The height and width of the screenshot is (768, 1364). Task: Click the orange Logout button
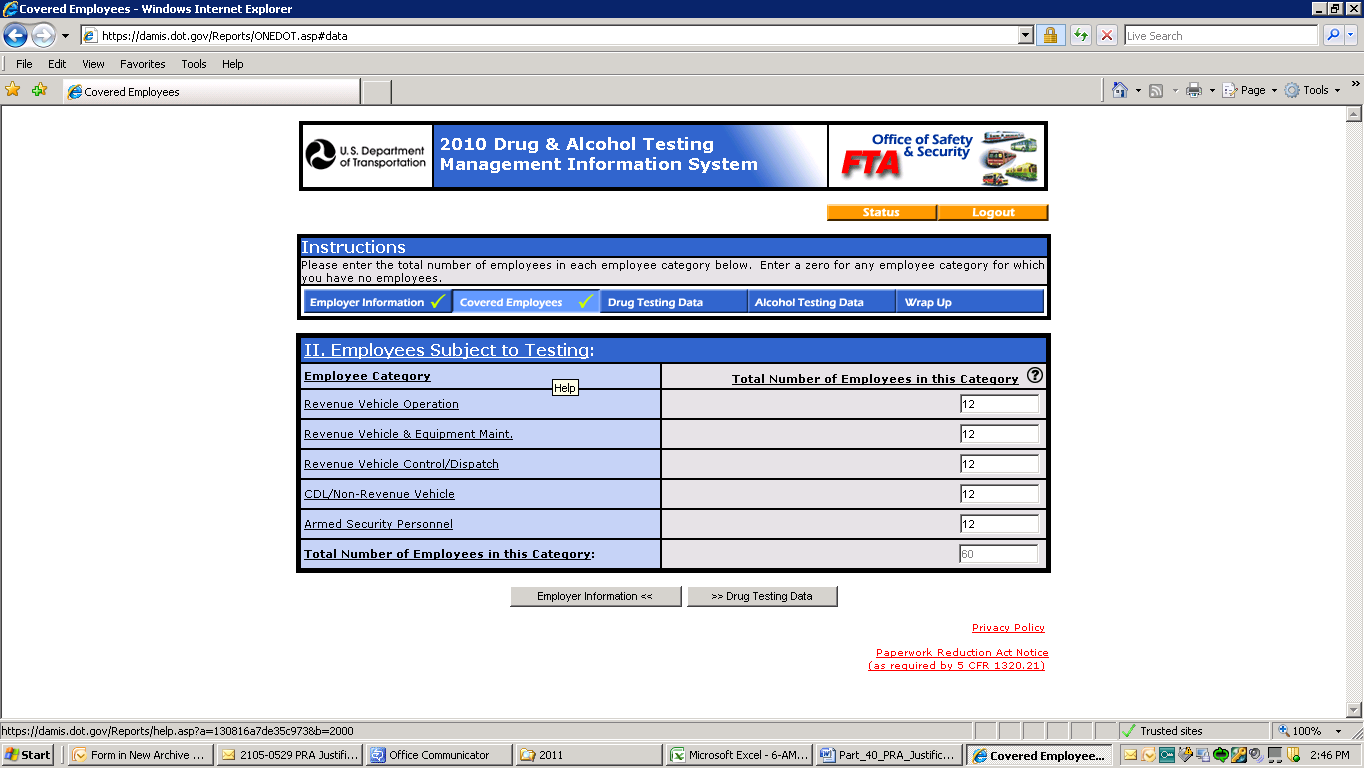point(993,212)
